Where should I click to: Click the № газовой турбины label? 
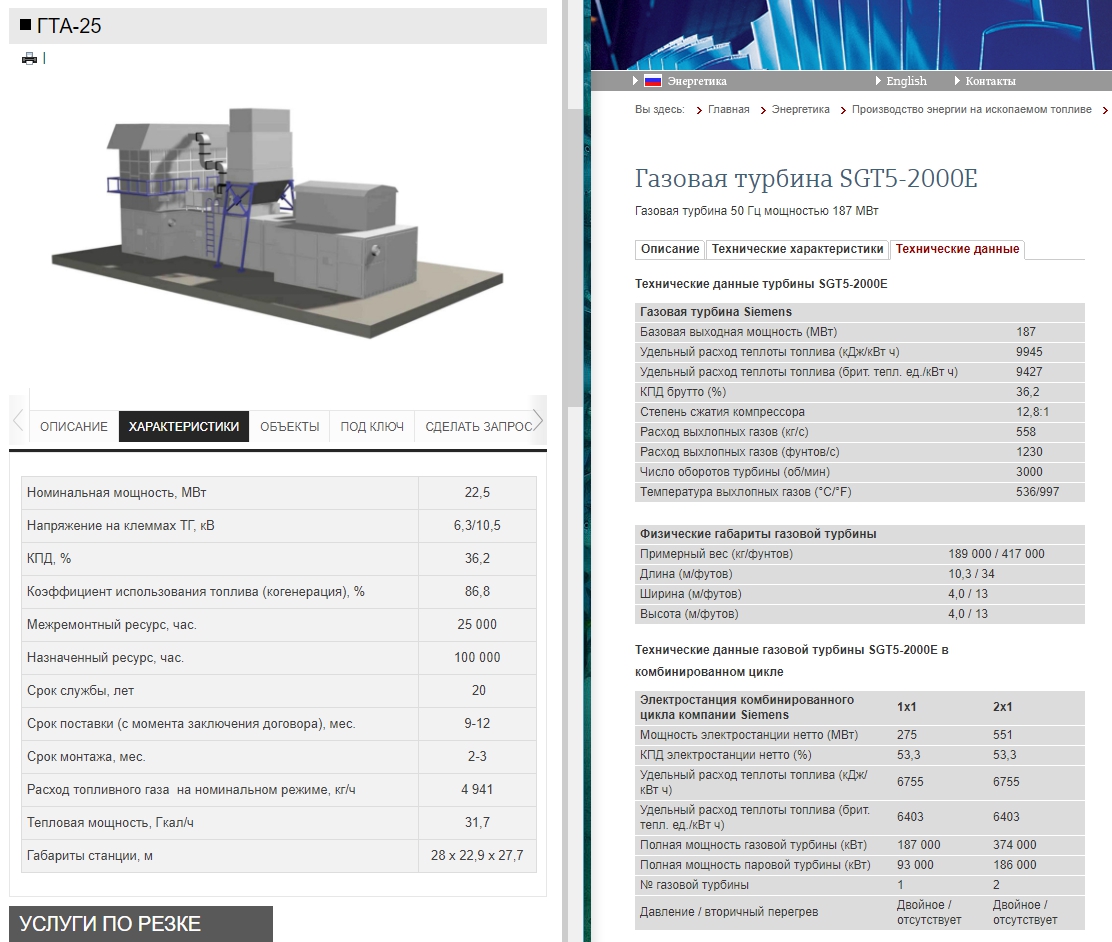694,885
